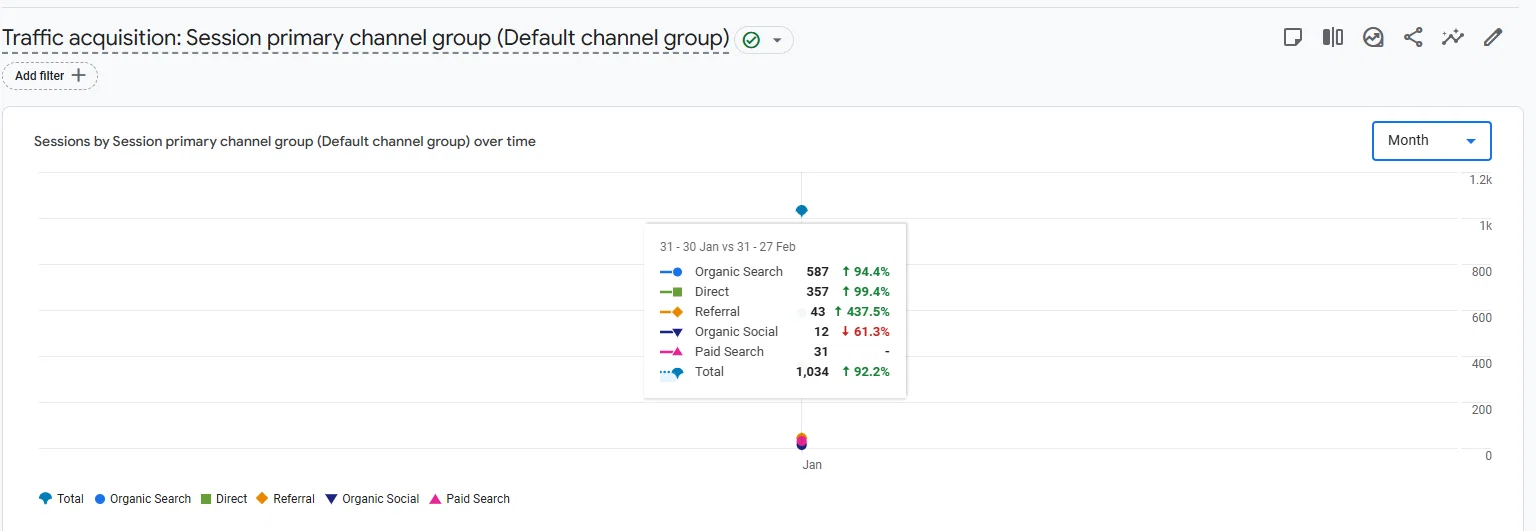The height and width of the screenshot is (531, 1536).
Task: Toggle Organic Social legend entry
Action: (372, 498)
